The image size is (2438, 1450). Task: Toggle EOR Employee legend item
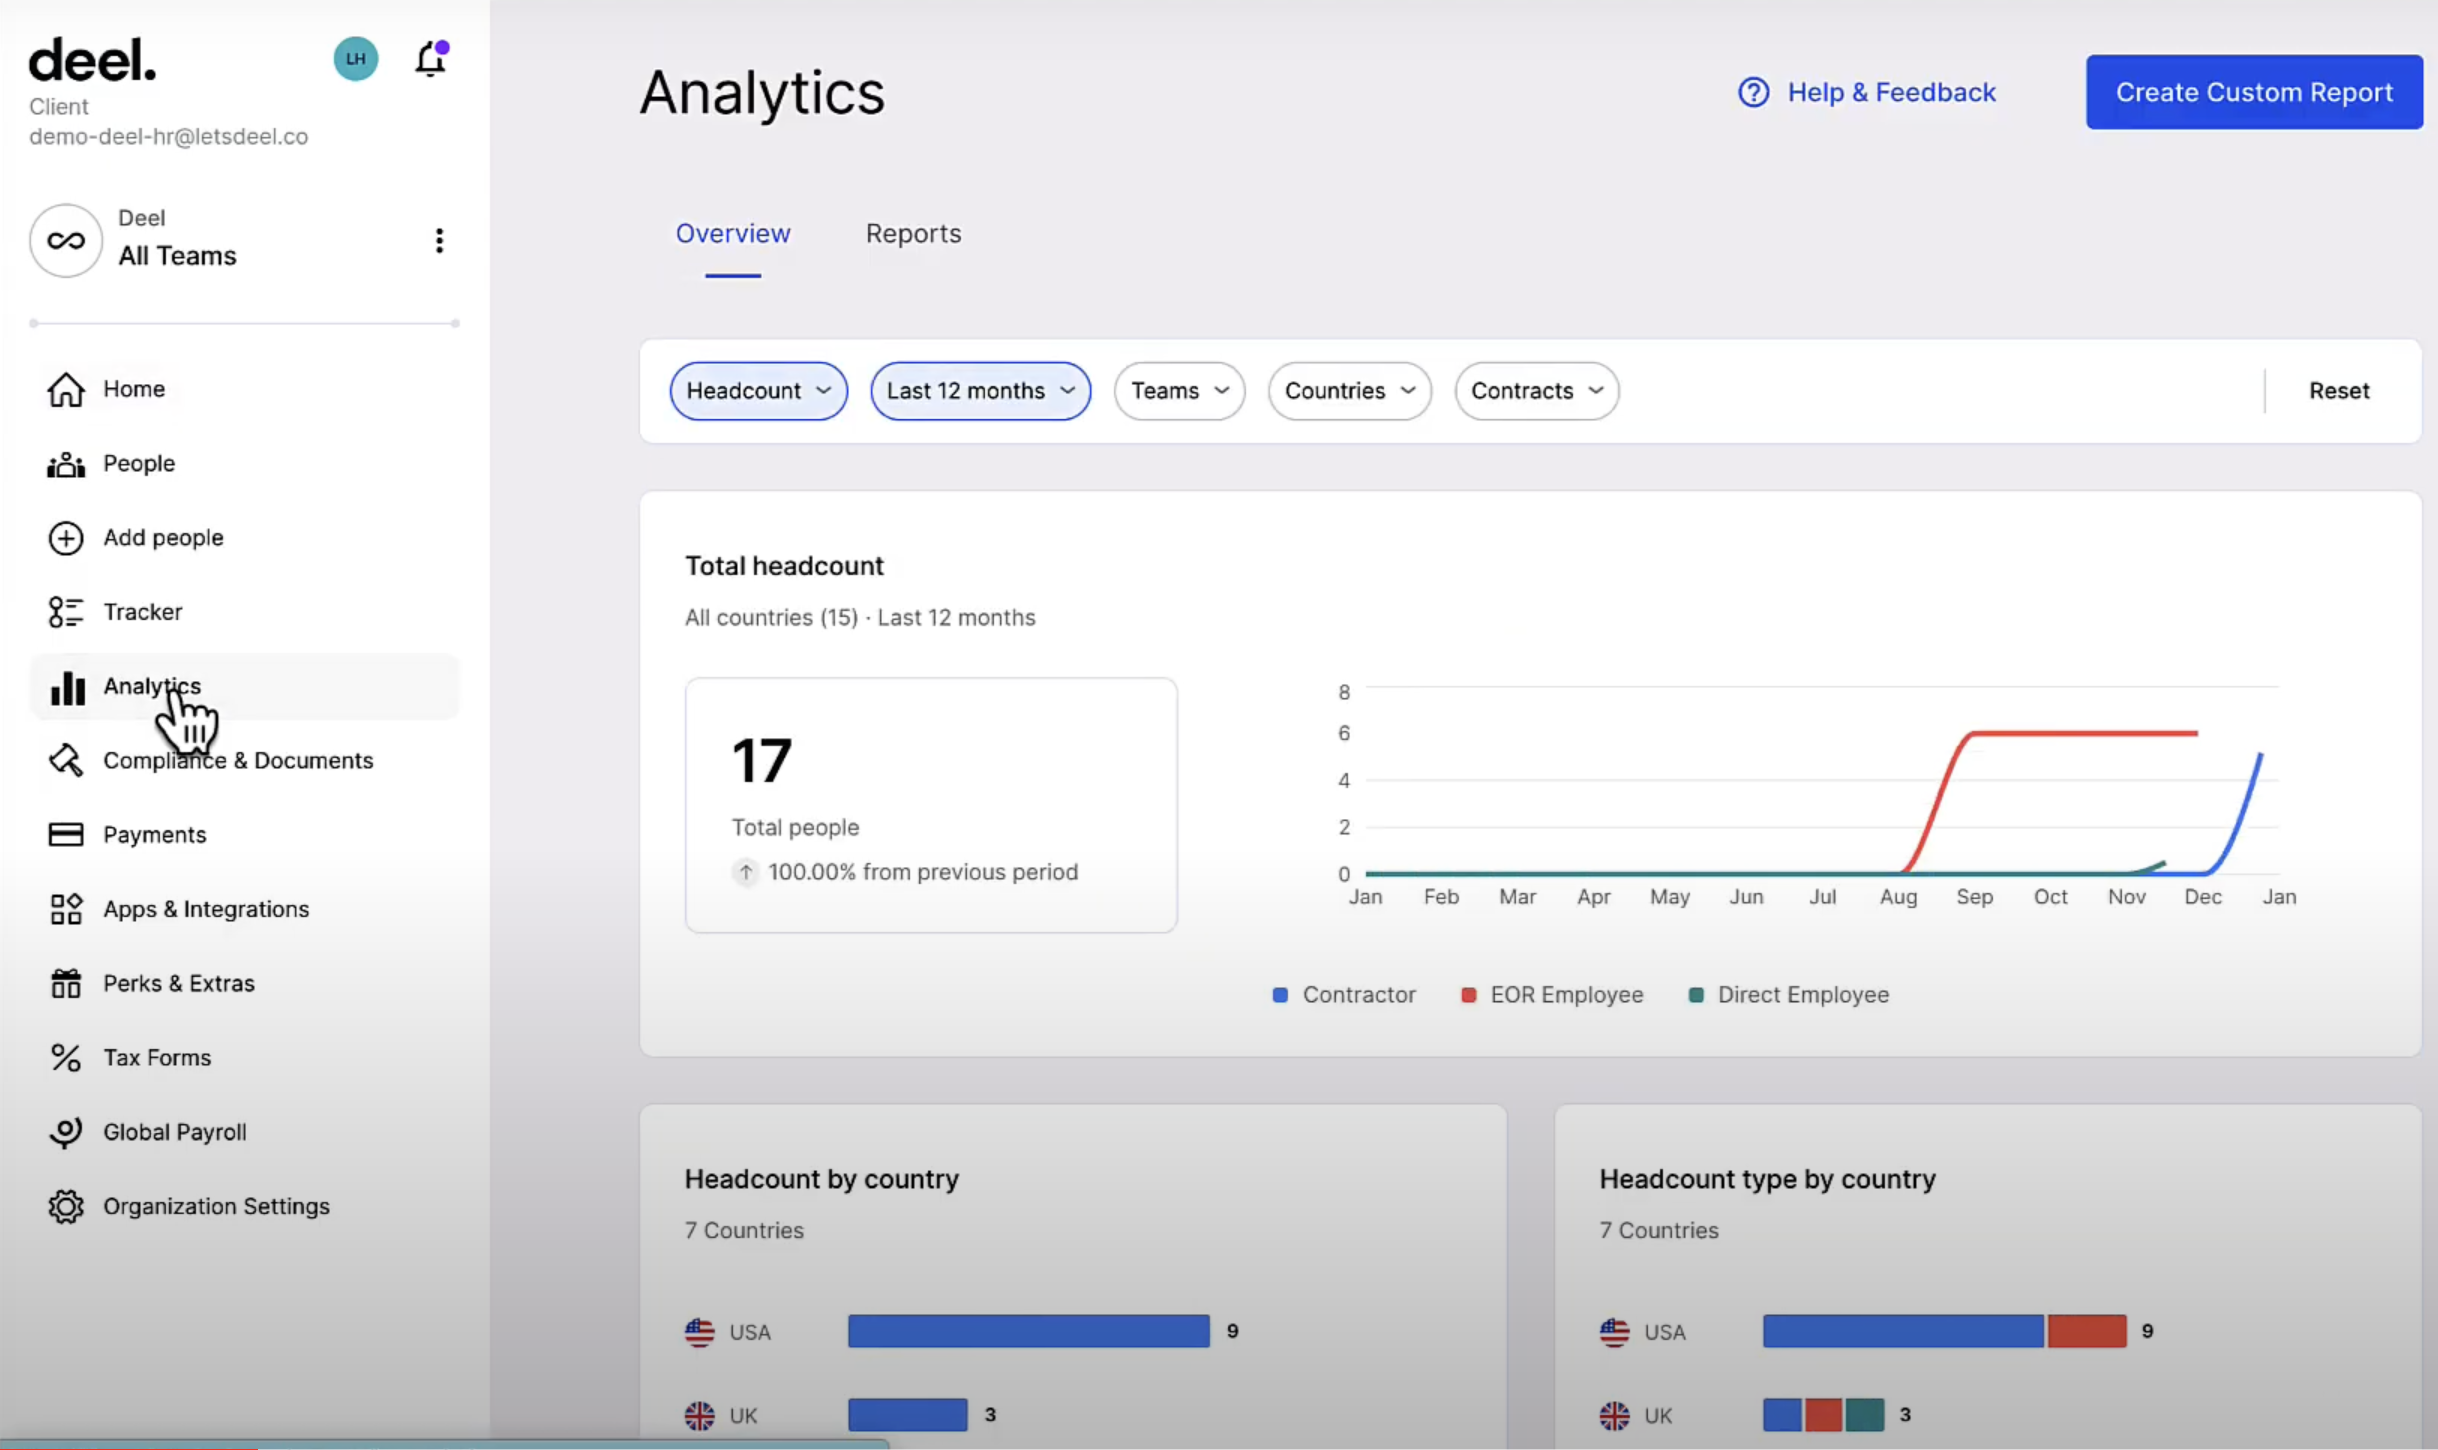[x=1552, y=995]
